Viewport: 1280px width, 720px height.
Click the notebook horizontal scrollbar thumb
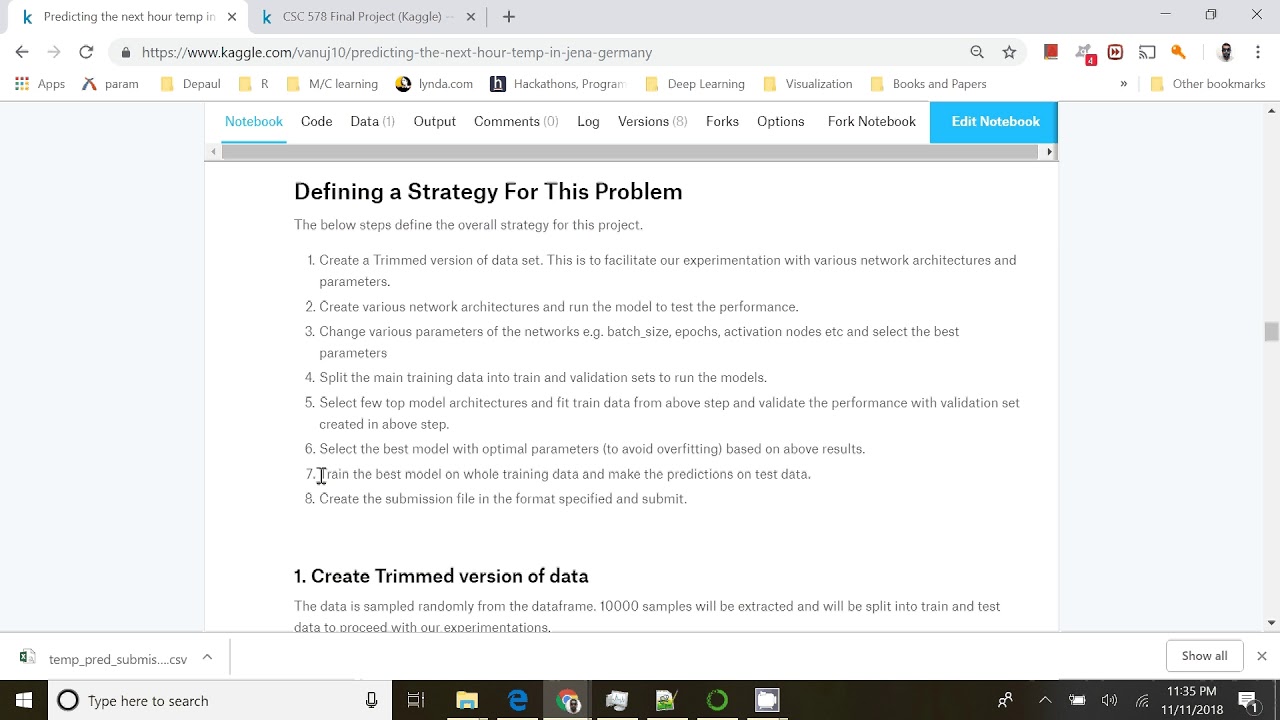point(630,152)
